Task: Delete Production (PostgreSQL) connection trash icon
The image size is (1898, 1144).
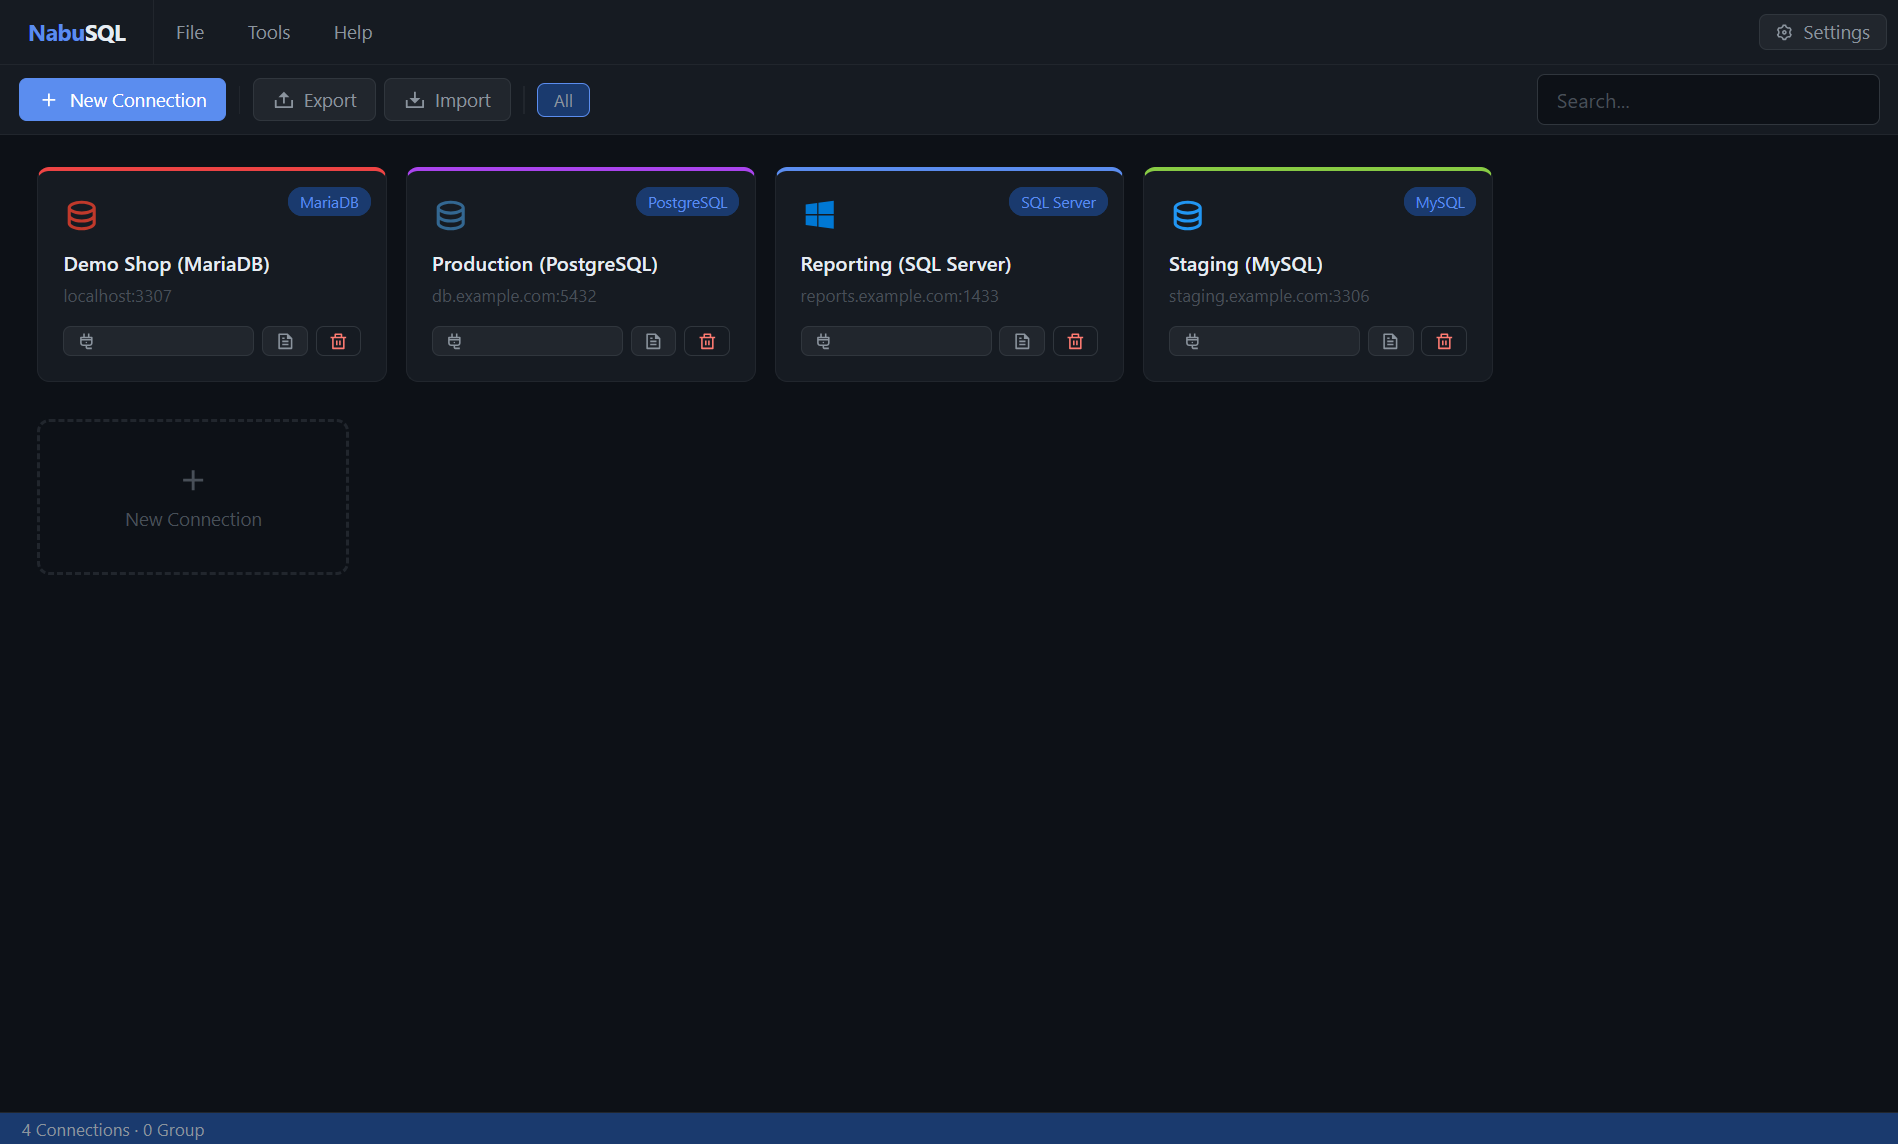Action: (x=707, y=341)
